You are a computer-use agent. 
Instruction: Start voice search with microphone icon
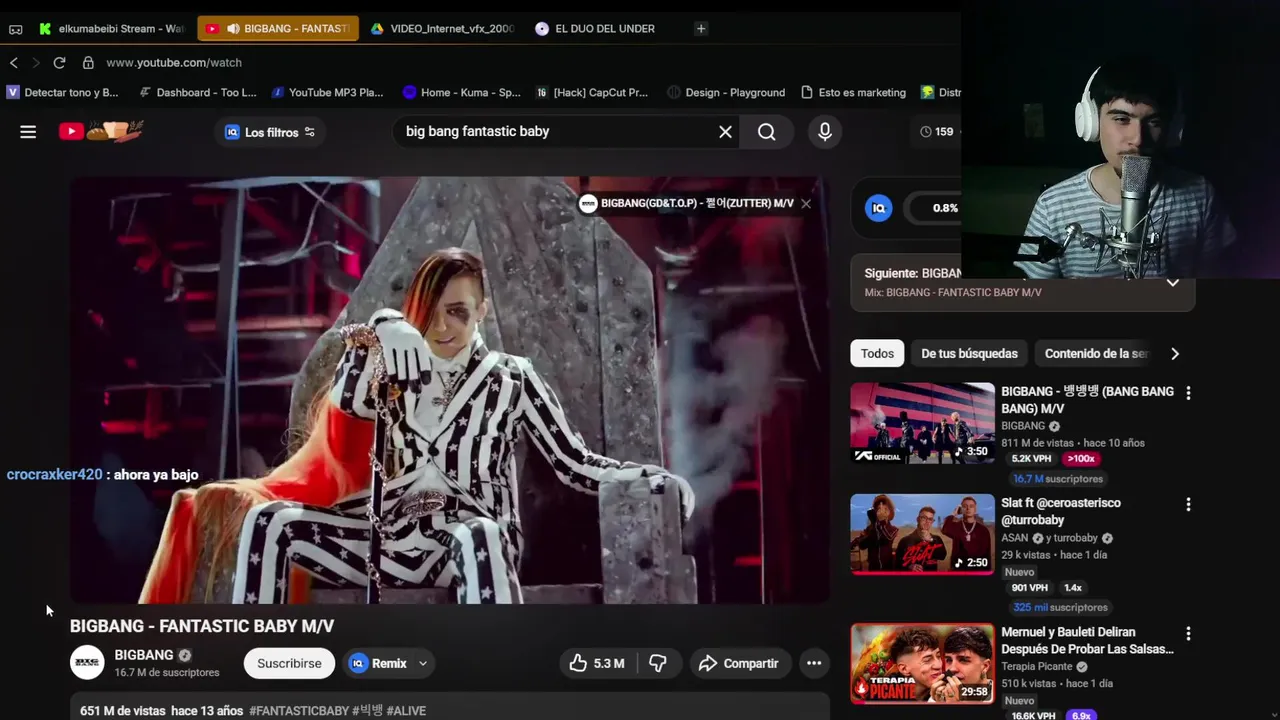pos(824,131)
